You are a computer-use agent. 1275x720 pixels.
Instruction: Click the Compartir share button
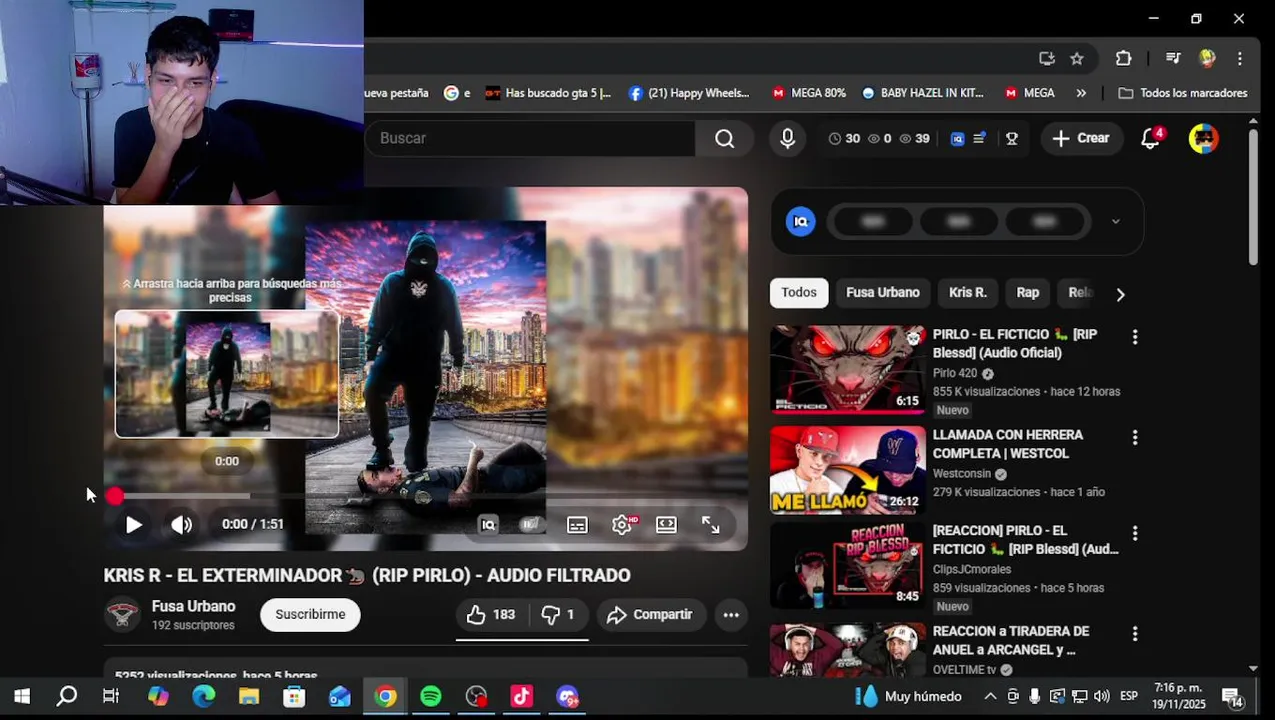651,615
